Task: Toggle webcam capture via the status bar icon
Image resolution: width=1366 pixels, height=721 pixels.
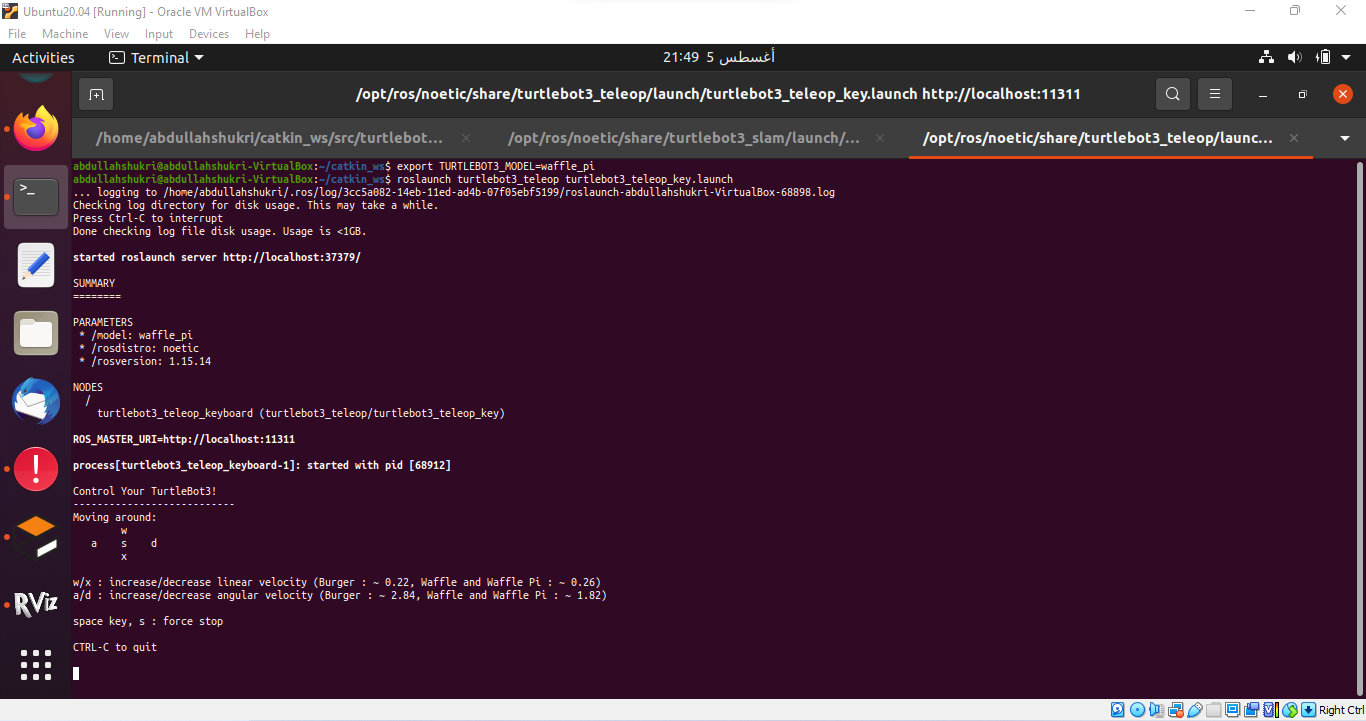Action: coord(1252,709)
